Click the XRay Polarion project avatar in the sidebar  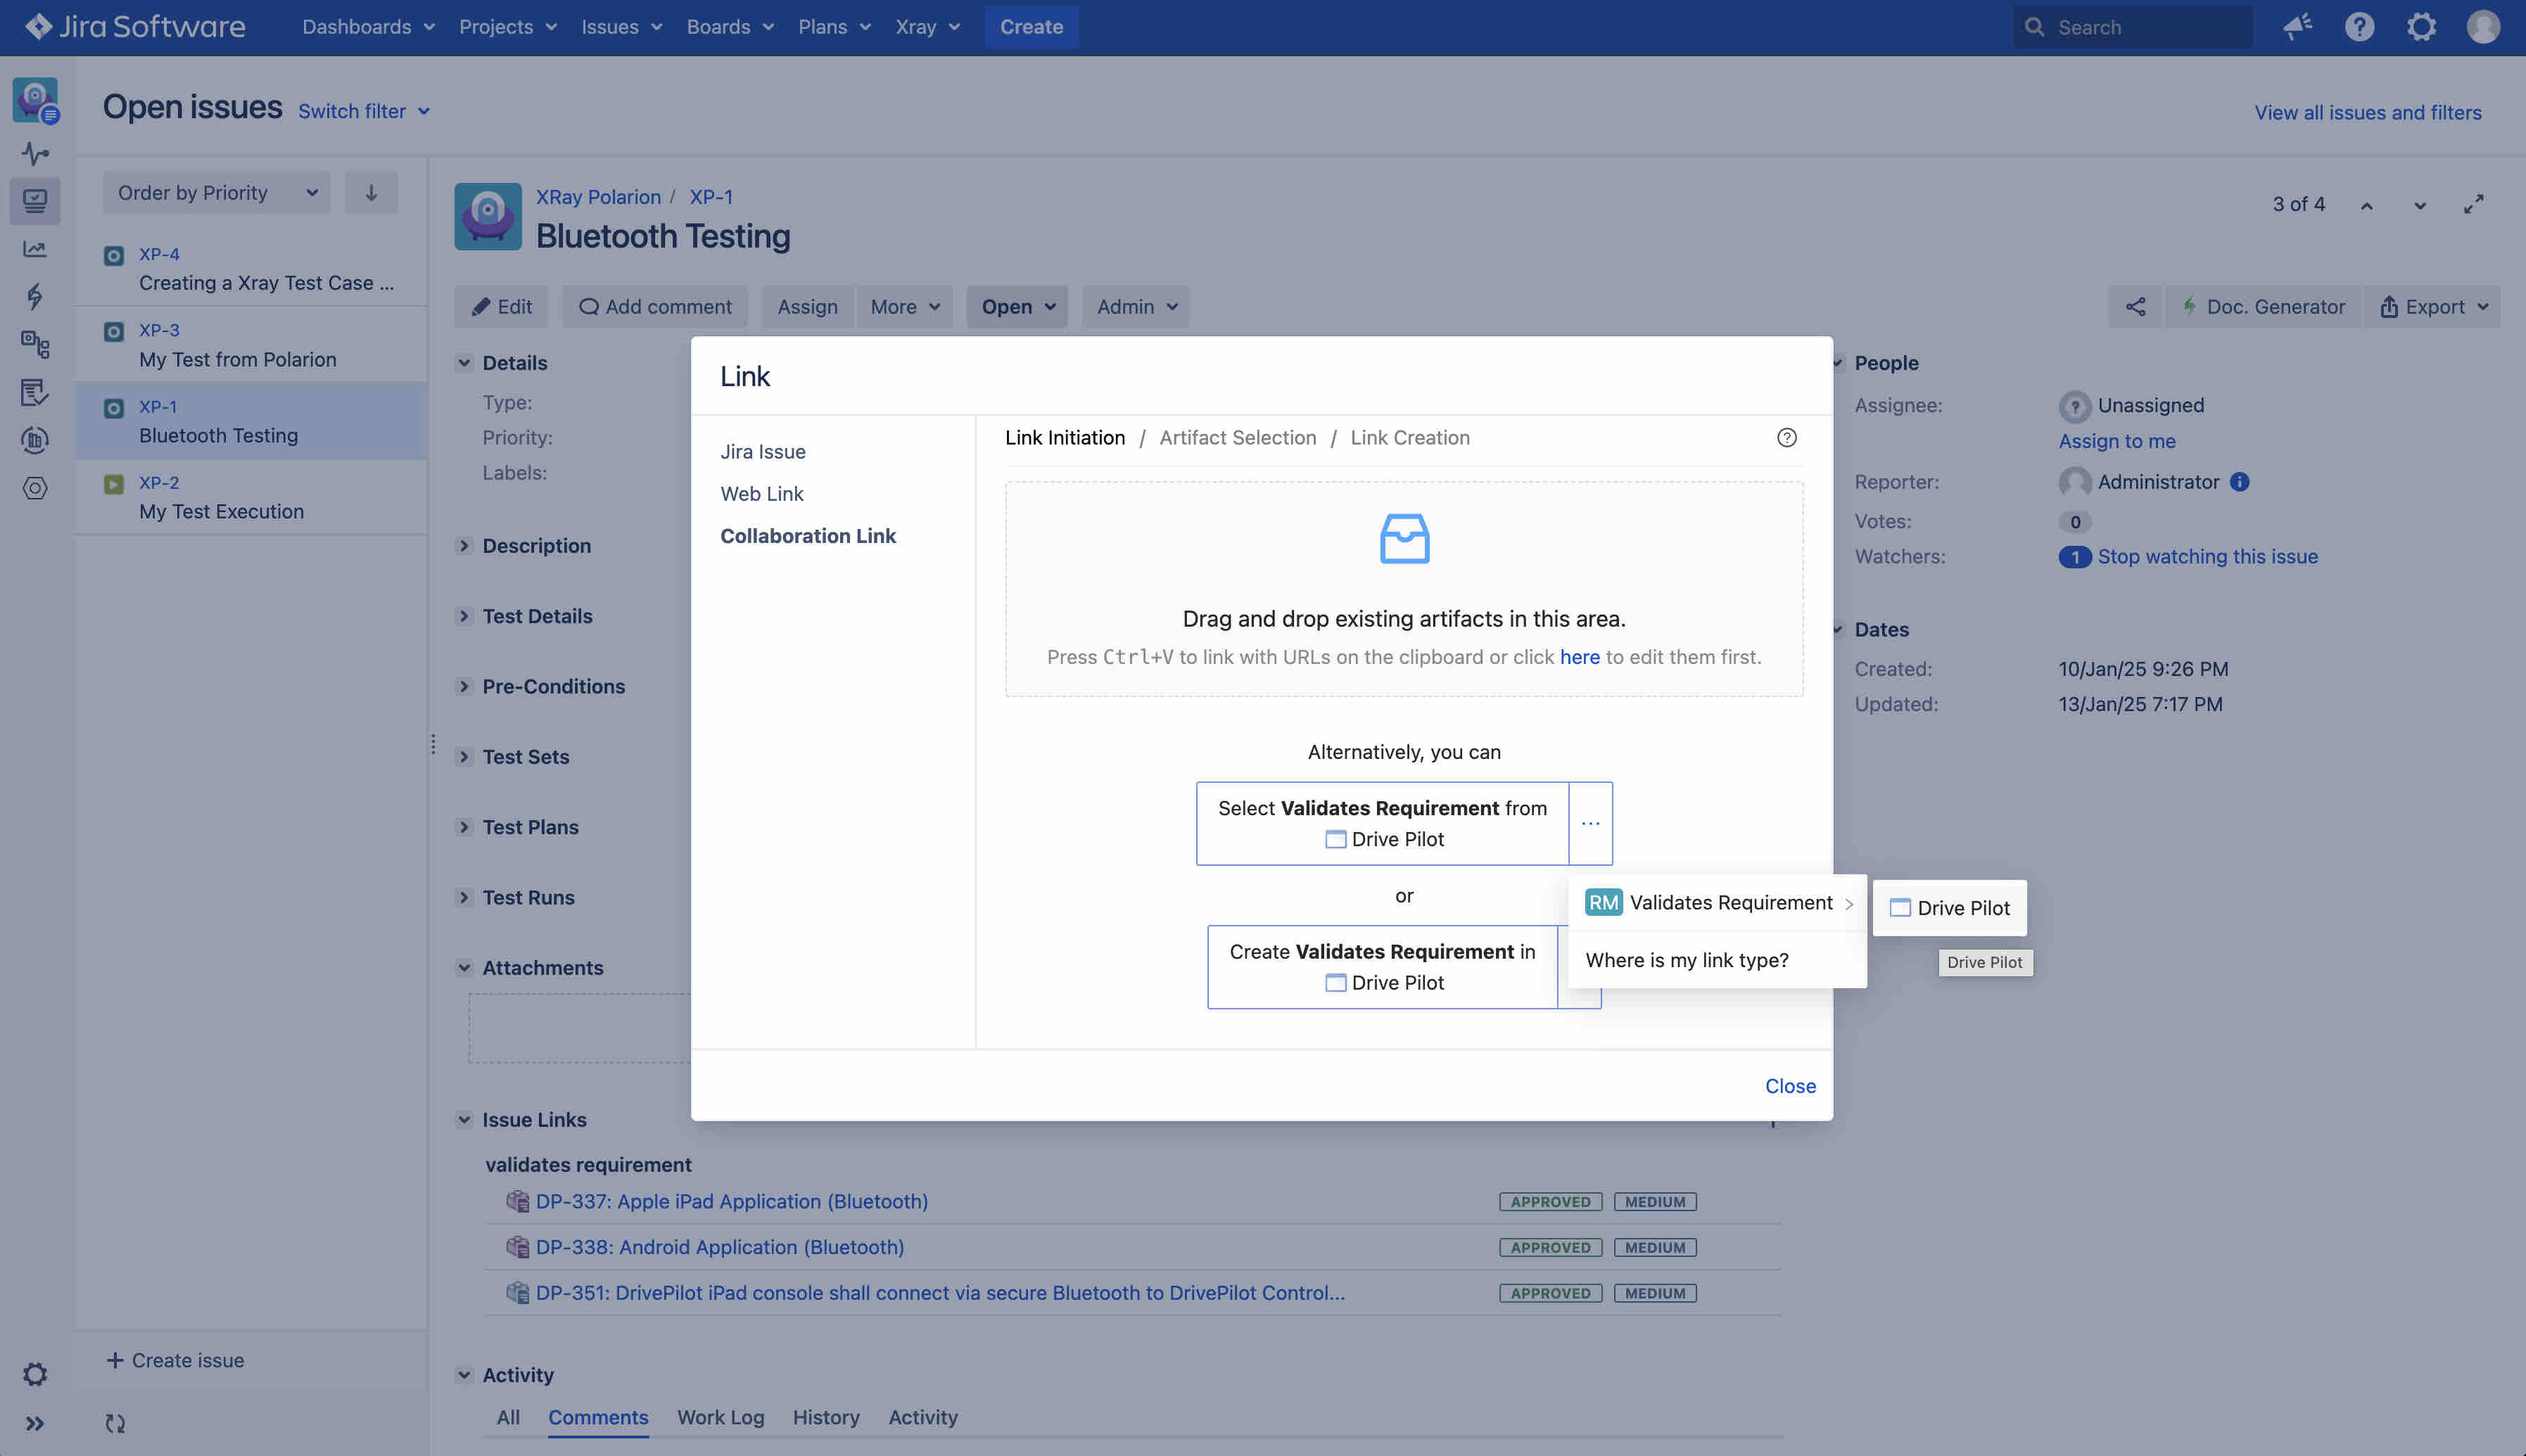click(35, 100)
